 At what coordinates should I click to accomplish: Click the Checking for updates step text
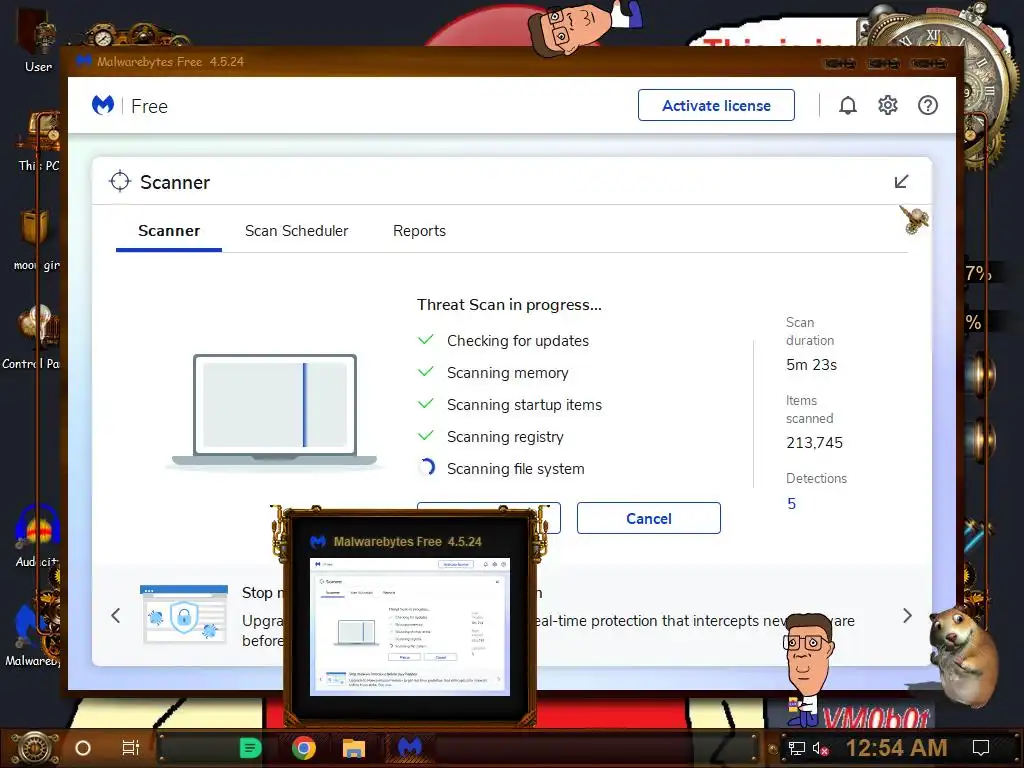click(518, 341)
